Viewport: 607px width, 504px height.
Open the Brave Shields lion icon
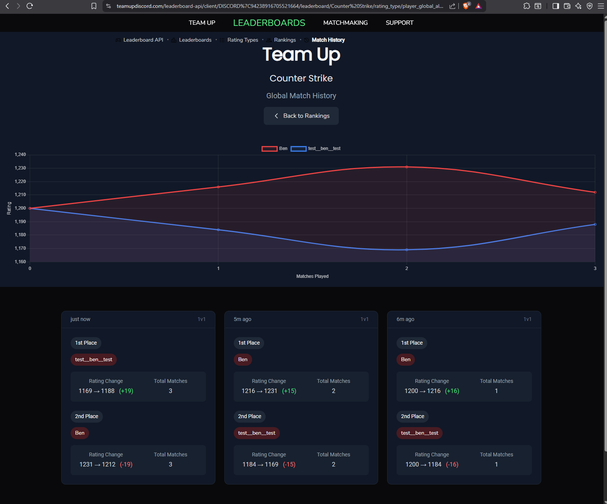466,6
